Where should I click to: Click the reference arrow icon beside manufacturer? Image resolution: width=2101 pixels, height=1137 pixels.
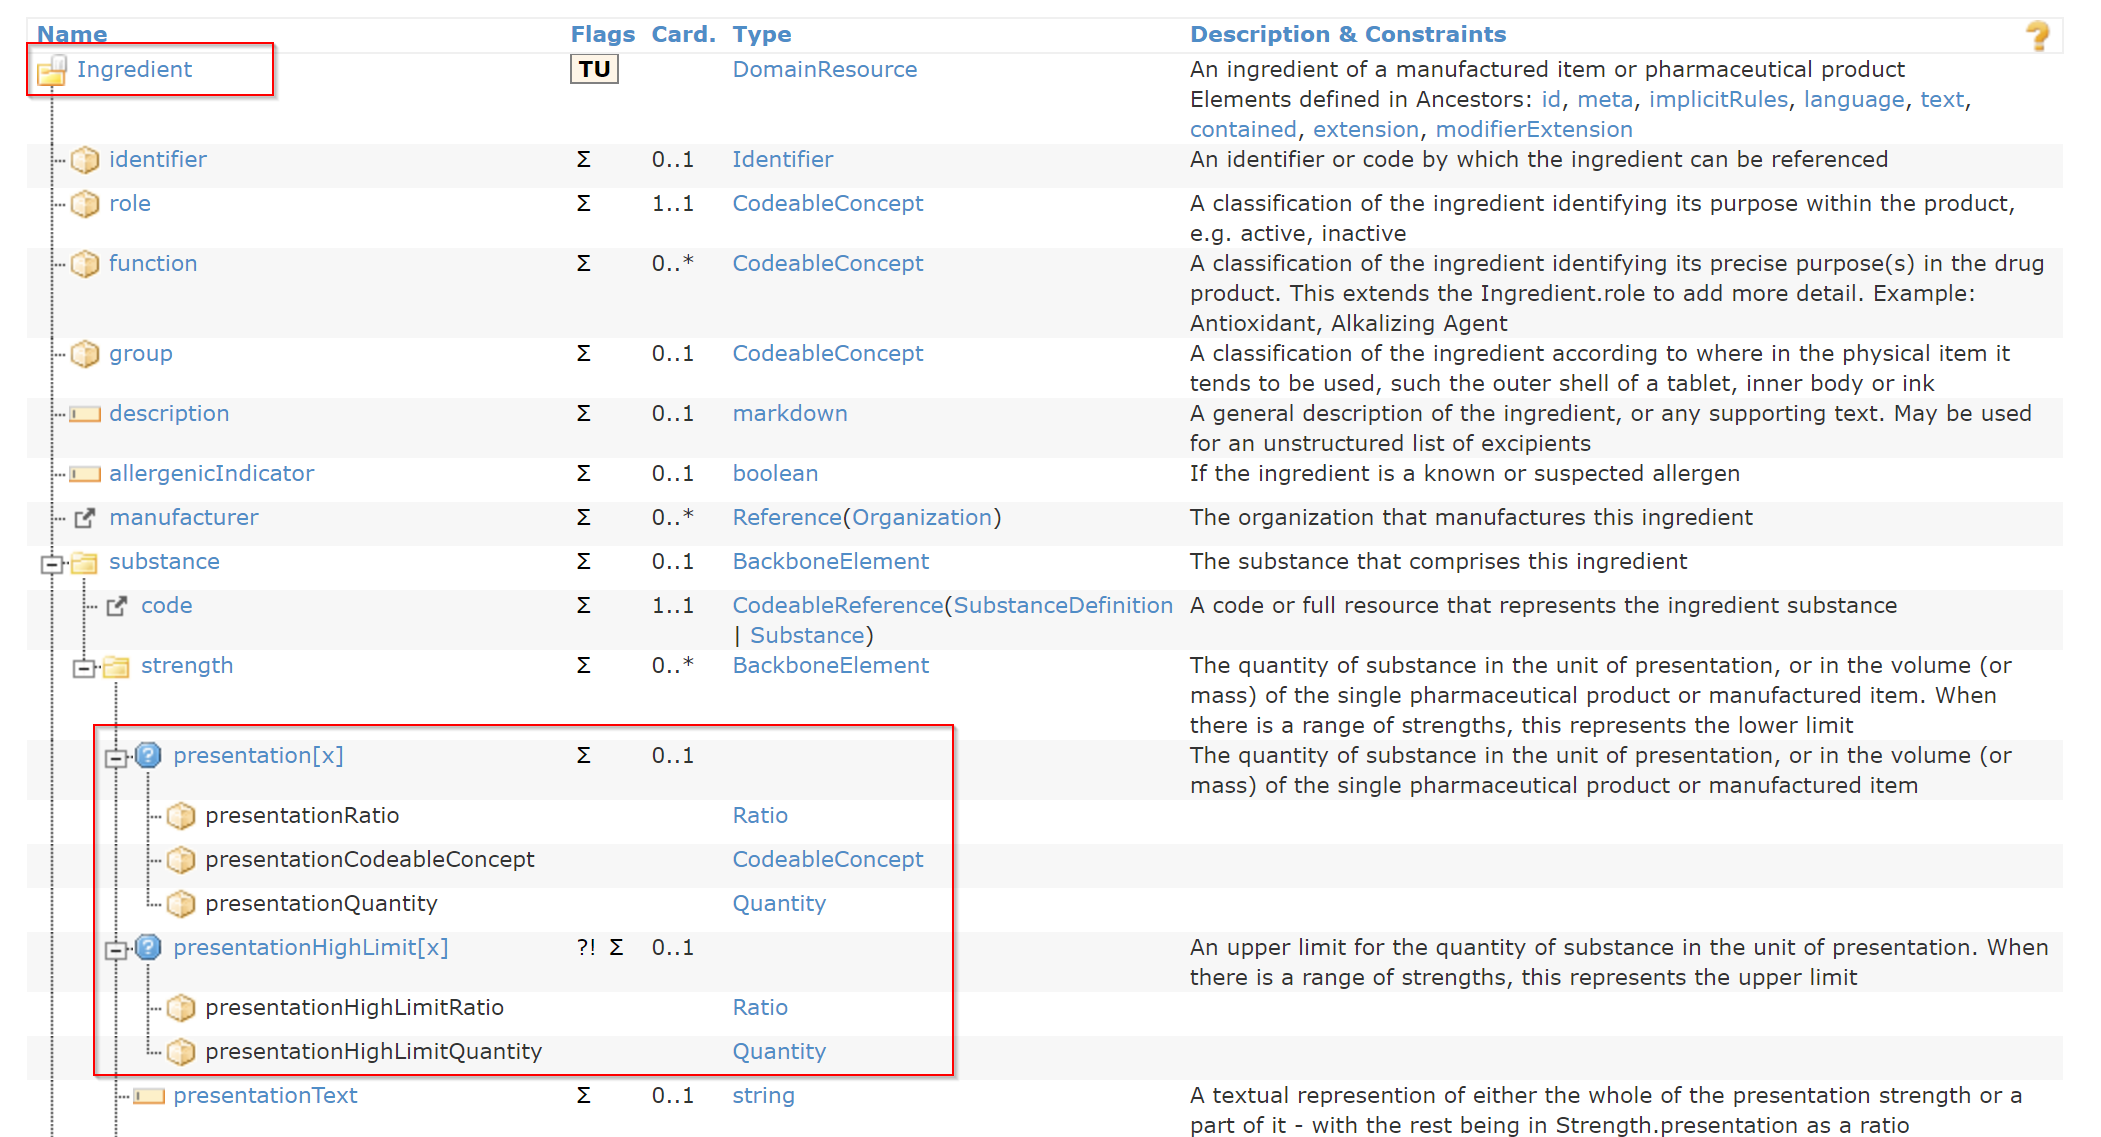tap(86, 518)
